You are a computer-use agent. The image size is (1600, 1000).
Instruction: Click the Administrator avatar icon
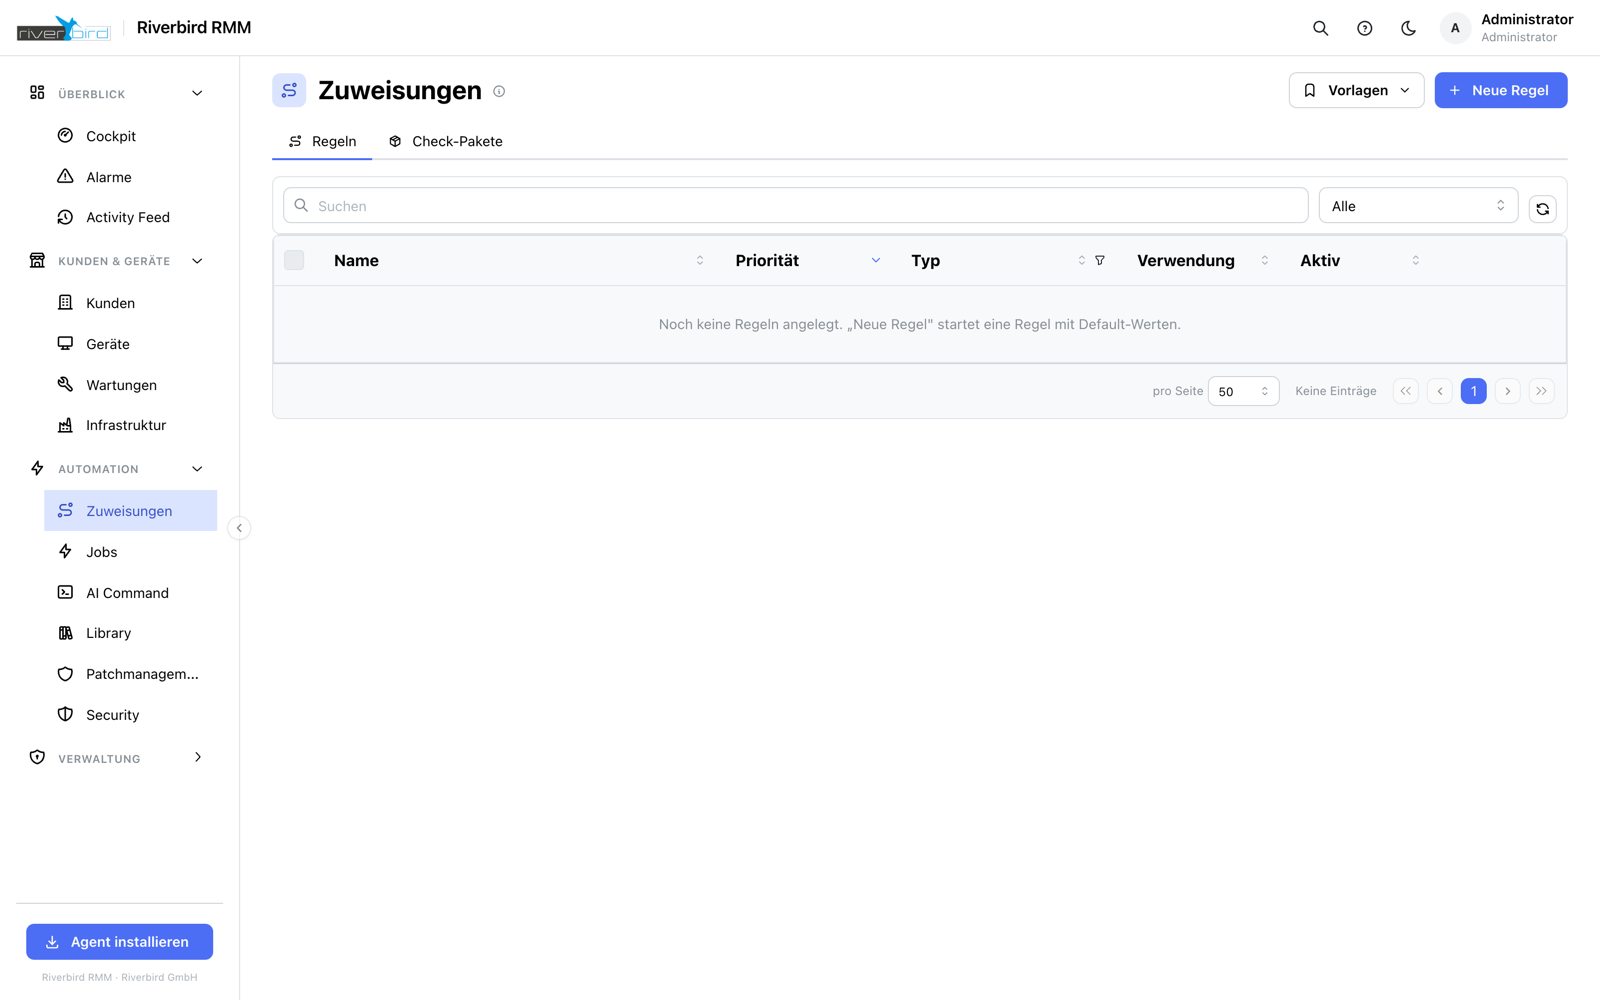tap(1455, 28)
